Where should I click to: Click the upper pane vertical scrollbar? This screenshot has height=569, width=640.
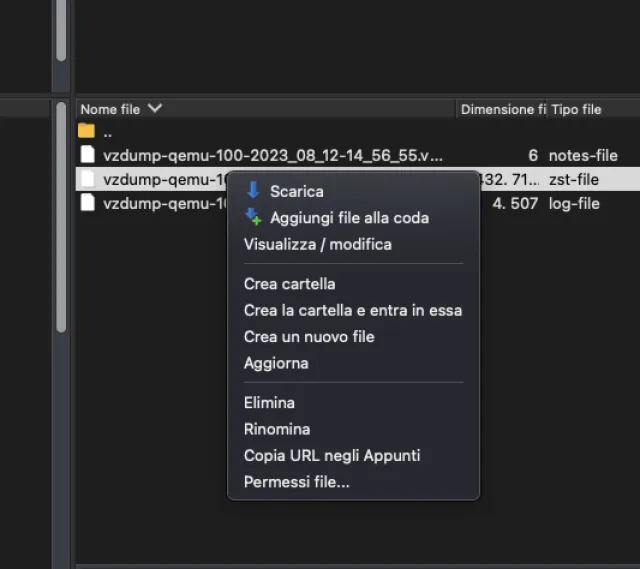coord(61,30)
